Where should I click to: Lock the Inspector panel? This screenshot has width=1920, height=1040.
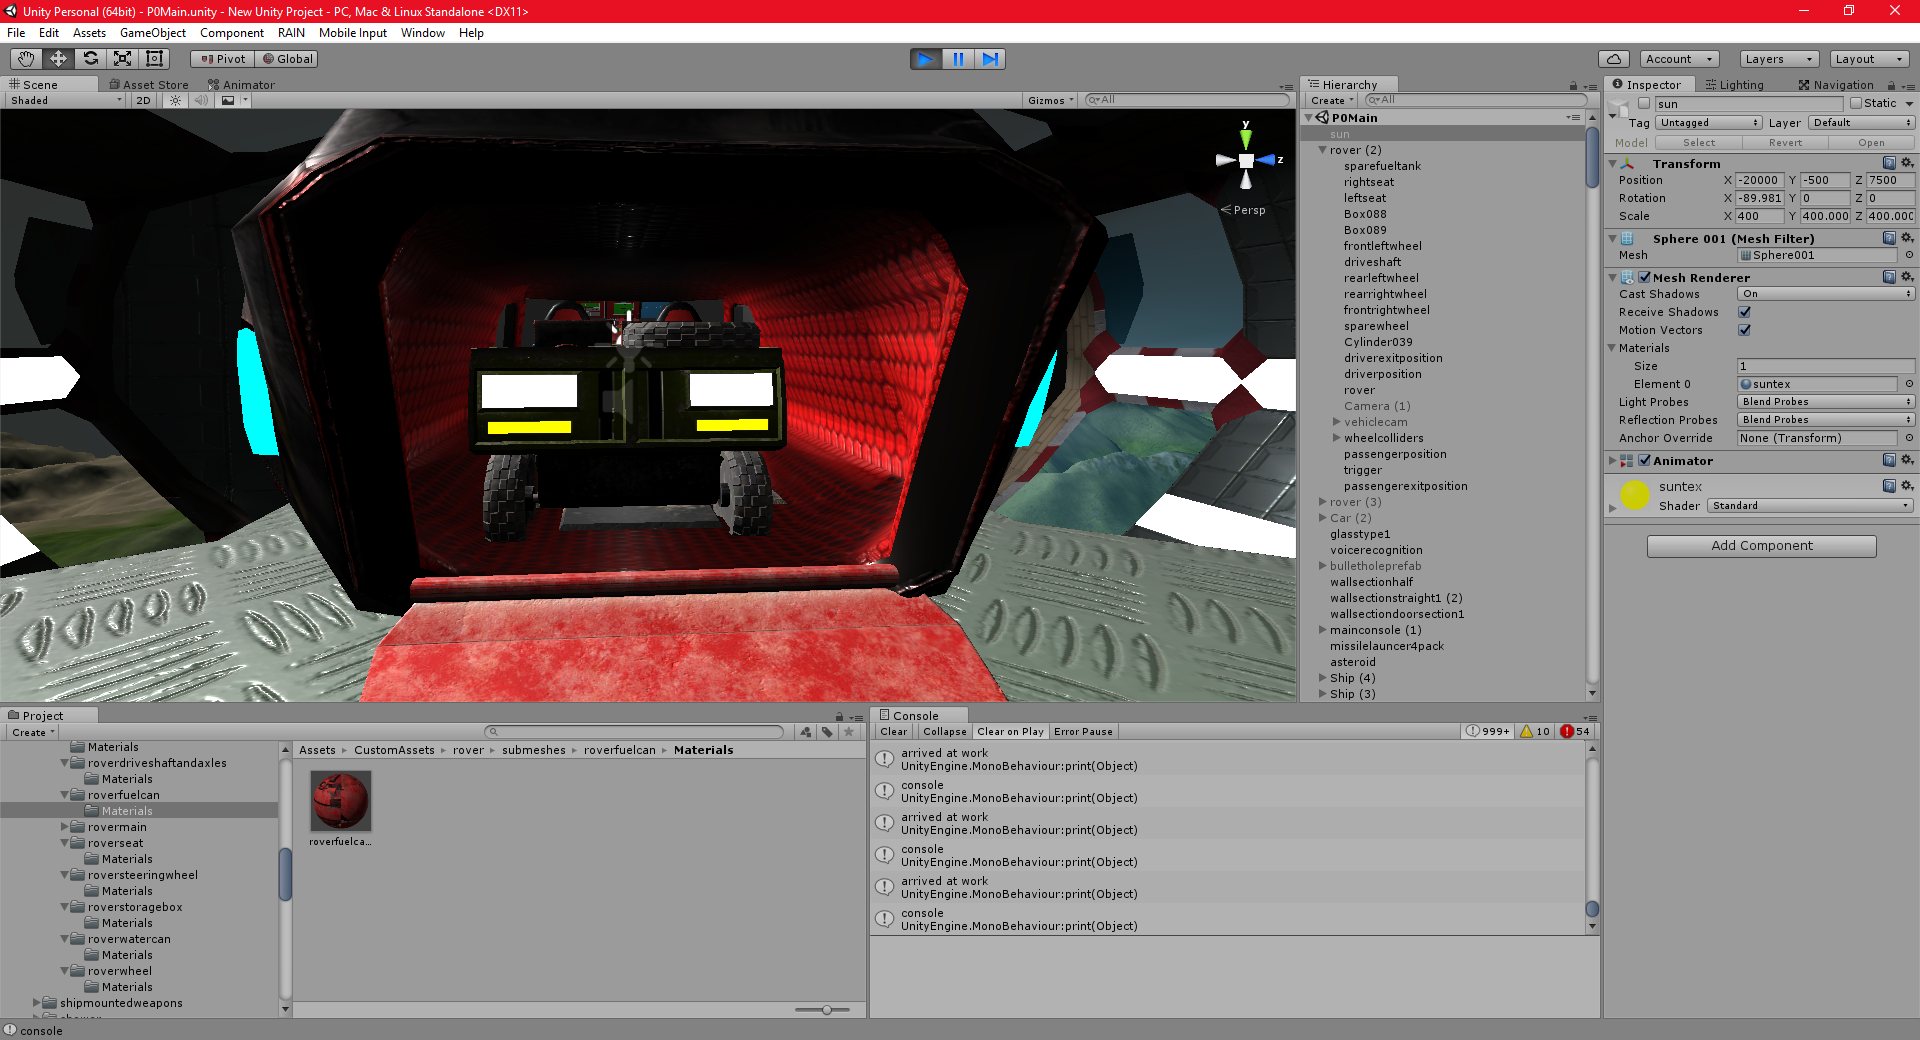click(1891, 86)
